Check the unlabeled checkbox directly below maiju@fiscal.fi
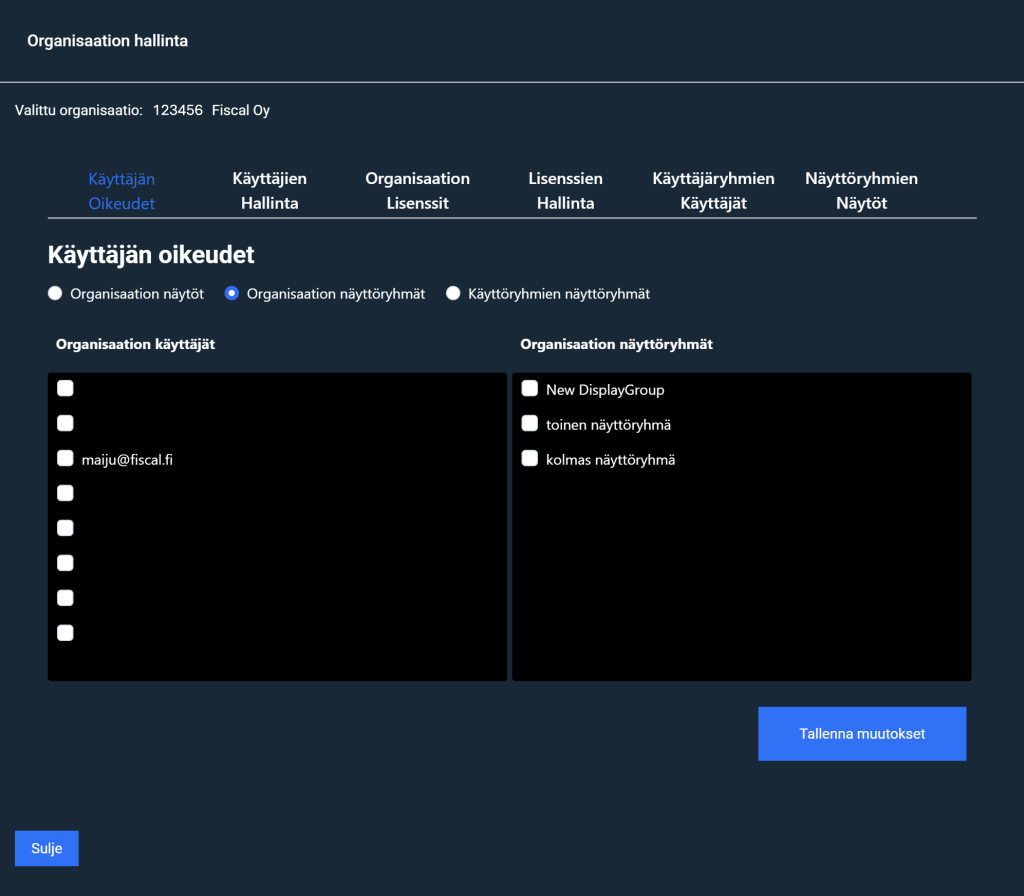This screenshot has width=1024, height=896. tap(65, 493)
